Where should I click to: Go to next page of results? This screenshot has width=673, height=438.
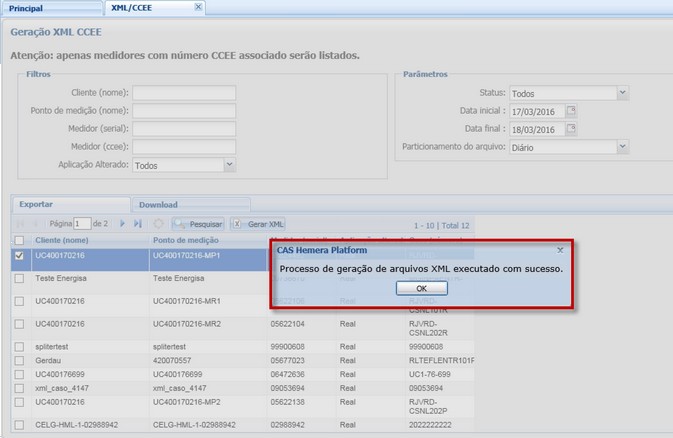click(123, 224)
